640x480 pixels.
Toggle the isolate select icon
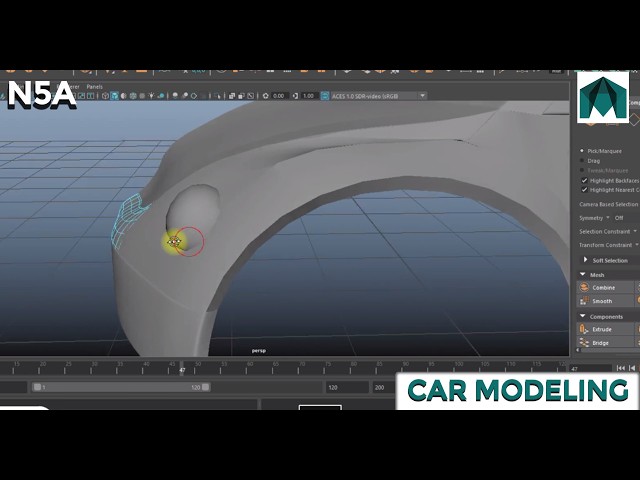pos(218,96)
